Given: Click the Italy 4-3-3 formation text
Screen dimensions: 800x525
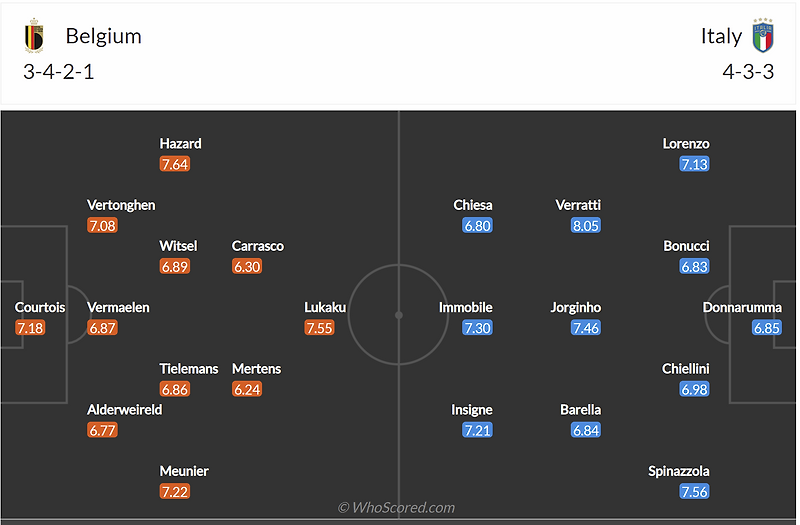Looking at the screenshot, I should pos(749,72).
